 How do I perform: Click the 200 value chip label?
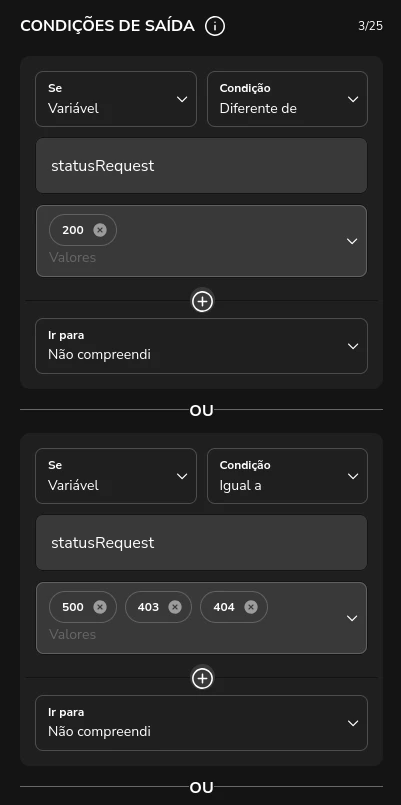[x=73, y=230]
